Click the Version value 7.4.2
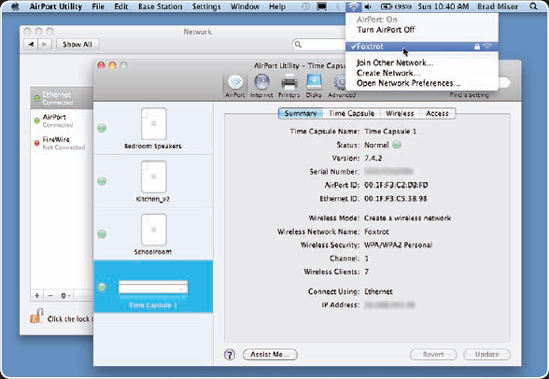The width and height of the screenshot is (549, 379). tap(373, 158)
